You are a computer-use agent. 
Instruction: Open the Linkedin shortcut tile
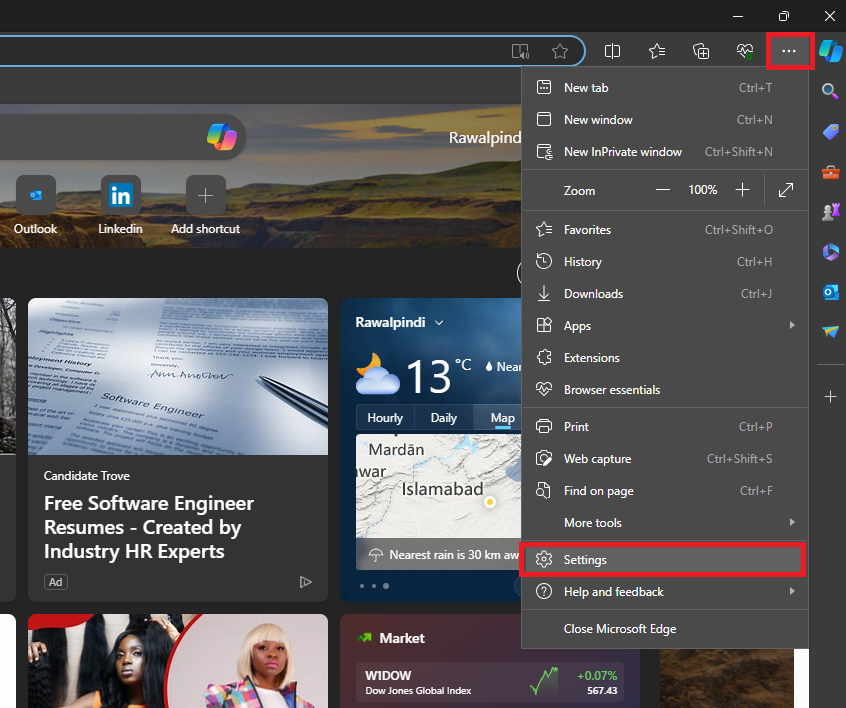(x=120, y=195)
